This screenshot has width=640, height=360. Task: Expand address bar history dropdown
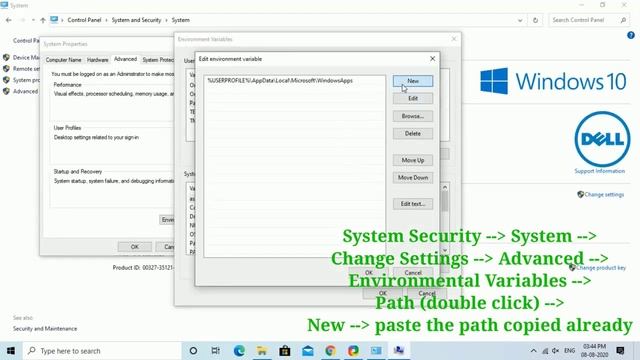coord(520,20)
